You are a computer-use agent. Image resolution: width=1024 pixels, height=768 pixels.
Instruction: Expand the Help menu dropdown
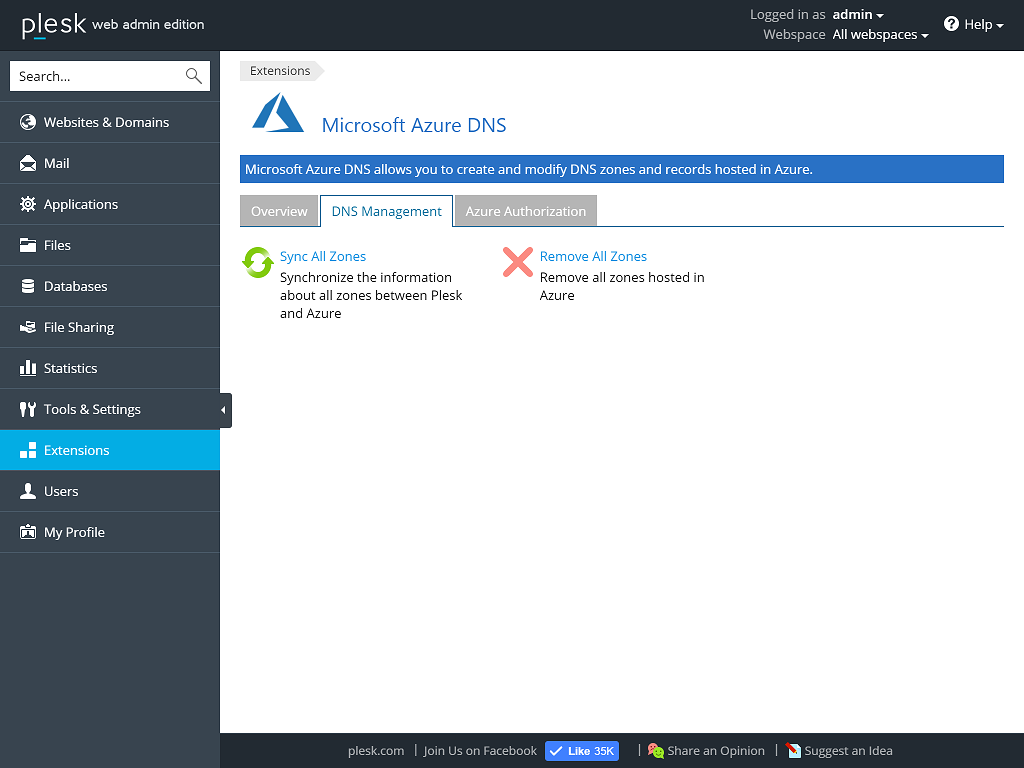(x=974, y=24)
